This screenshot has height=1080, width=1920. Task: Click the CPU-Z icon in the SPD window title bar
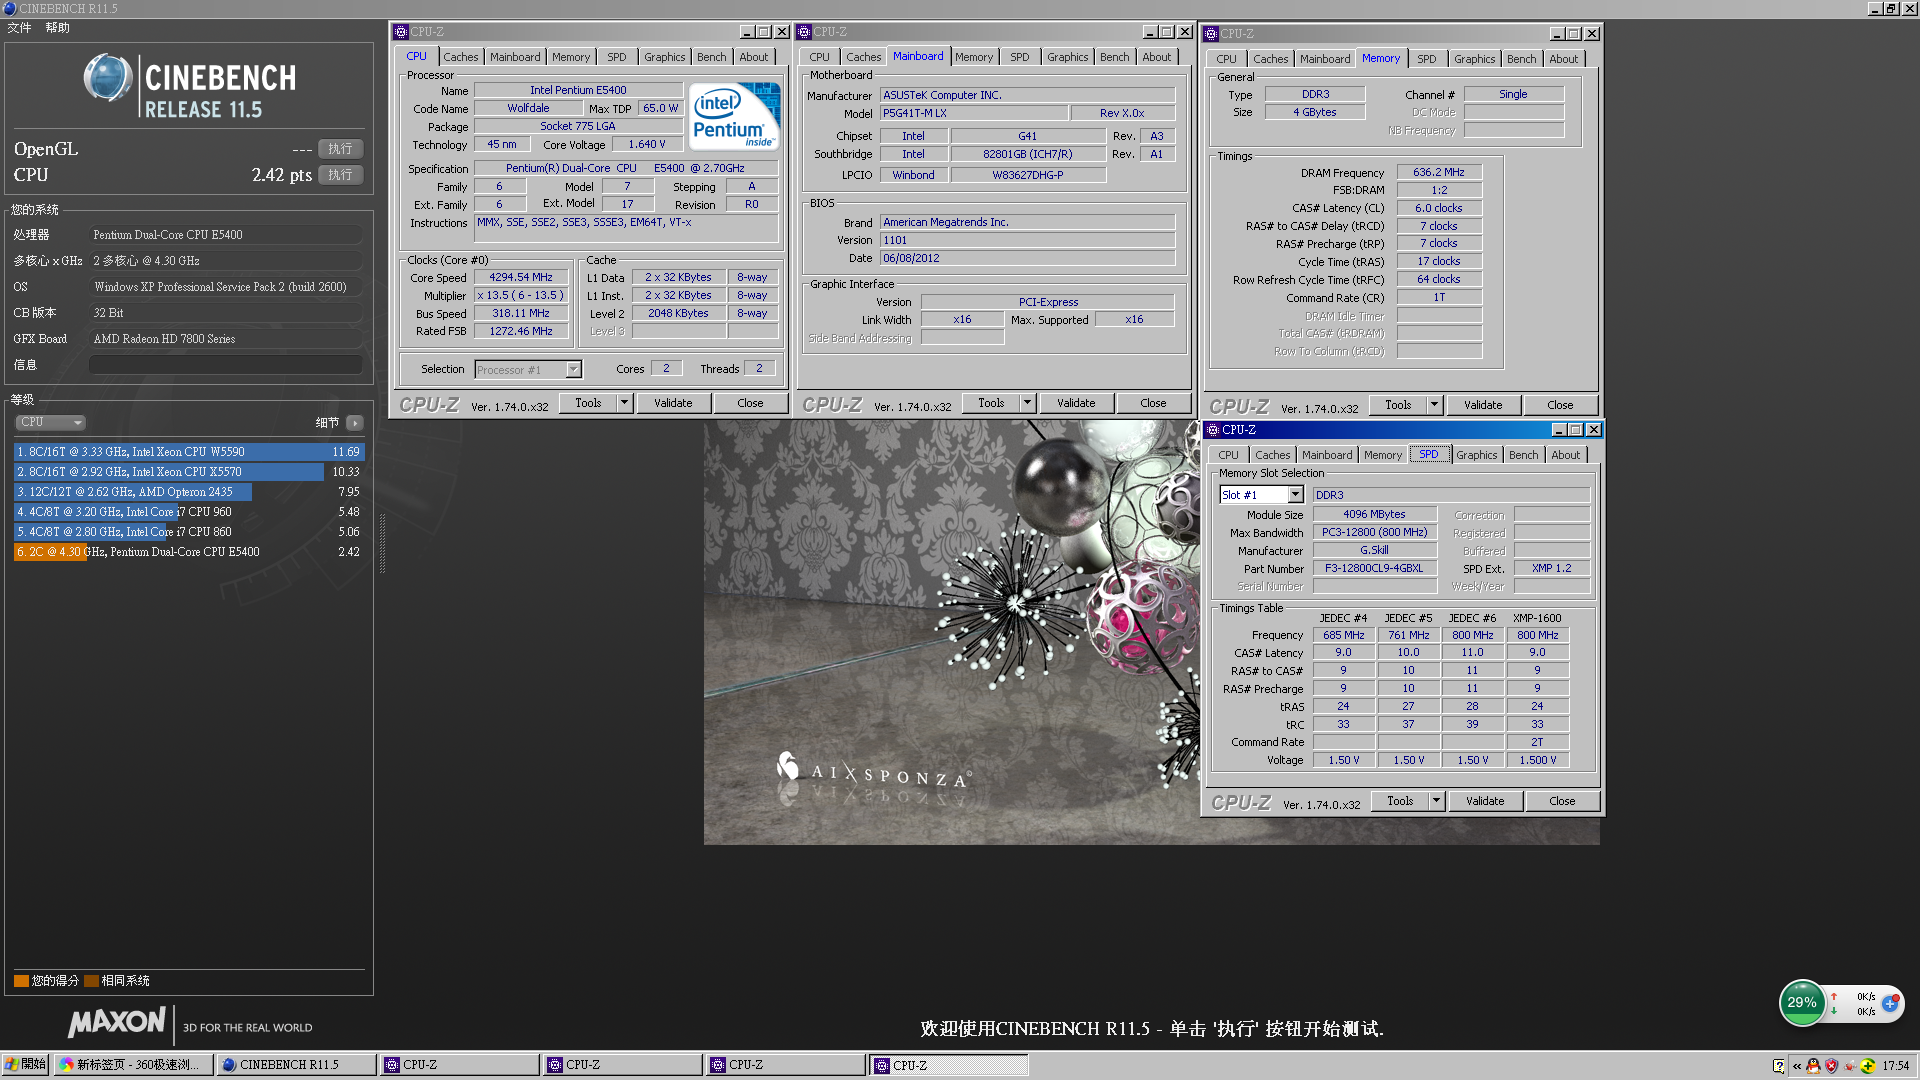(1213, 430)
